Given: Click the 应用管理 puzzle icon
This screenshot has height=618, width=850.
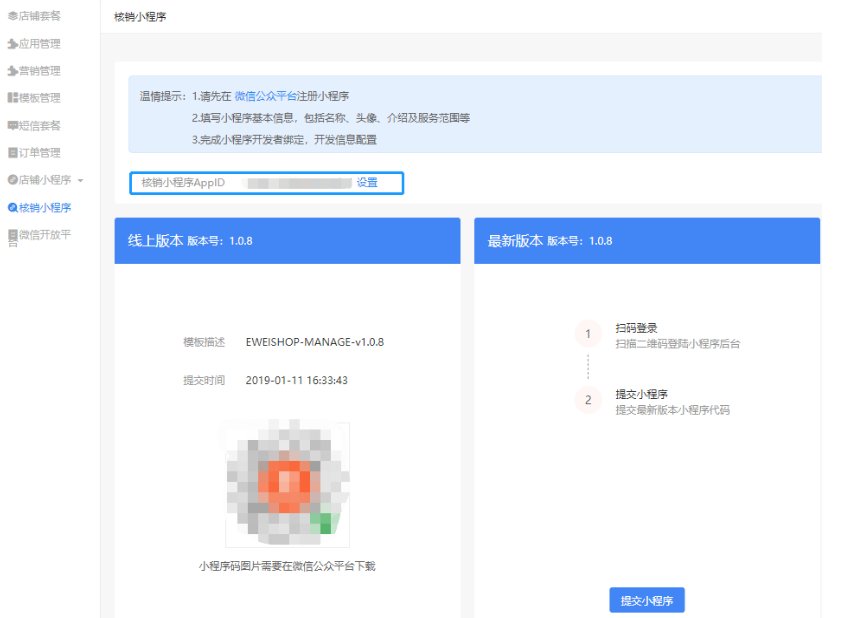Looking at the screenshot, I should [12, 44].
